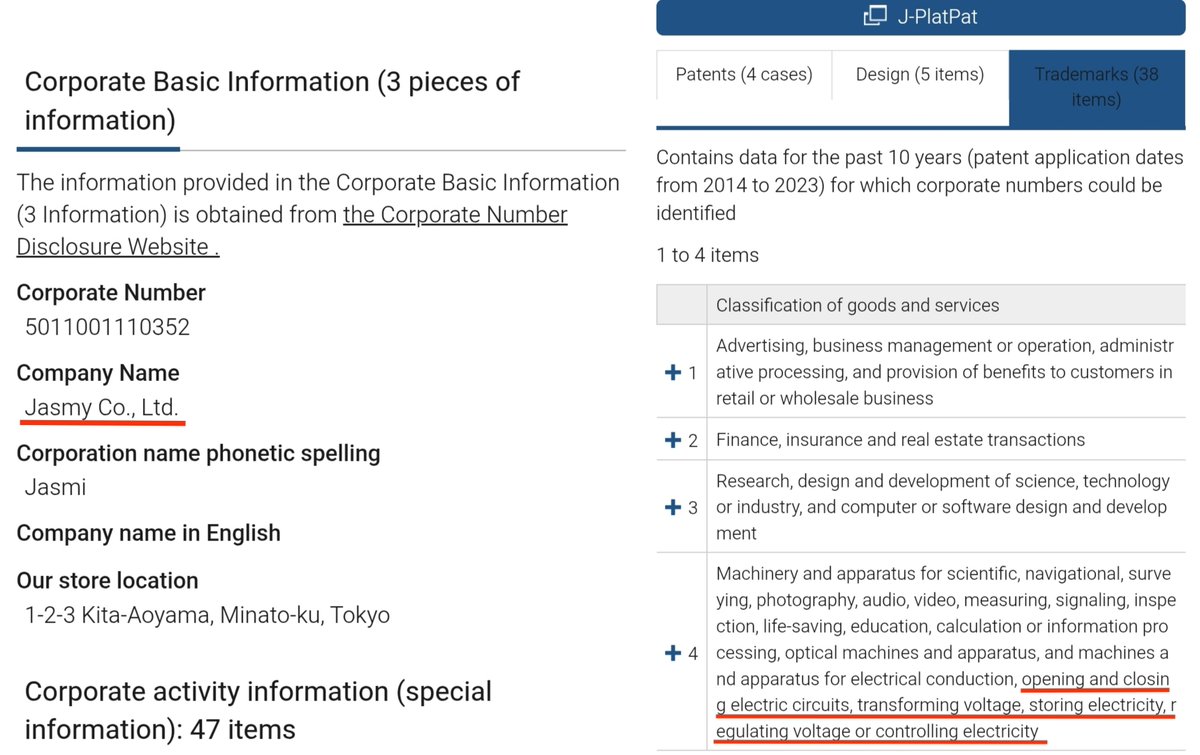
Task: Click the address 1-2-3 Kita-Aoyama, Minato-ku, Tokyo
Action: [207, 615]
